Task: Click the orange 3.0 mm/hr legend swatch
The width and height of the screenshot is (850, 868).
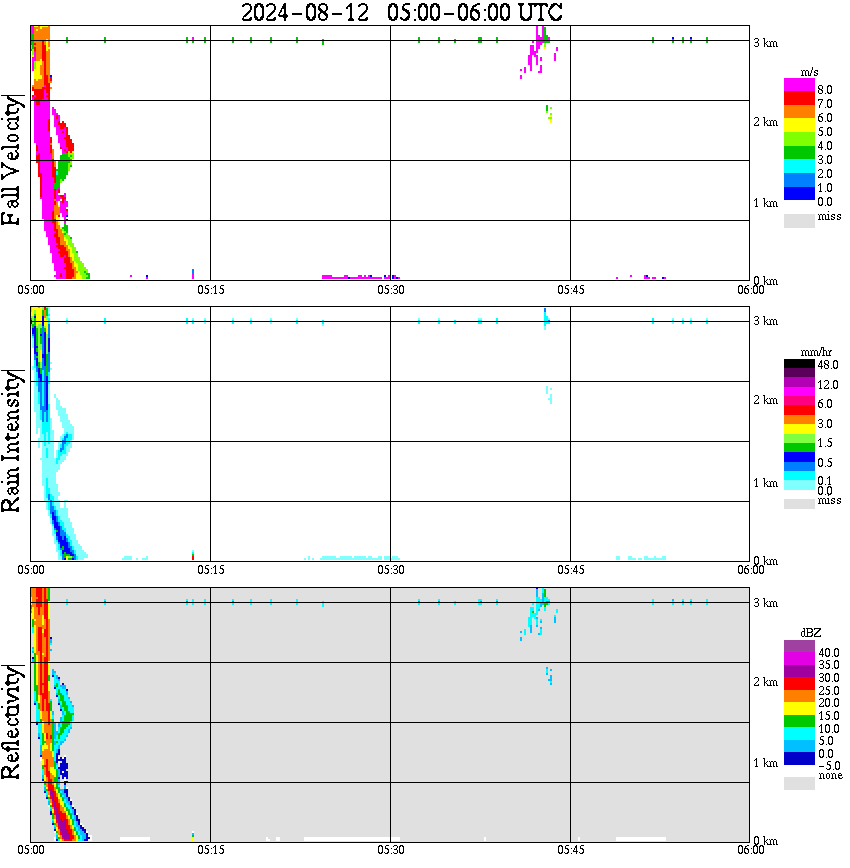Action: [x=799, y=420]
